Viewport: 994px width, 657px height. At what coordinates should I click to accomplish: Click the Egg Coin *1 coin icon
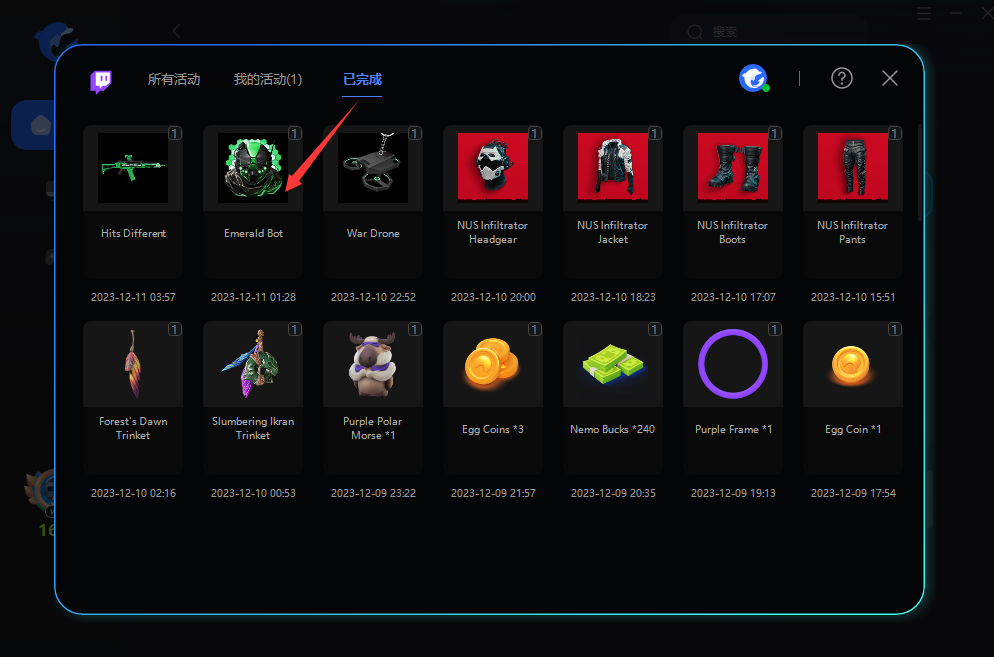853,364
